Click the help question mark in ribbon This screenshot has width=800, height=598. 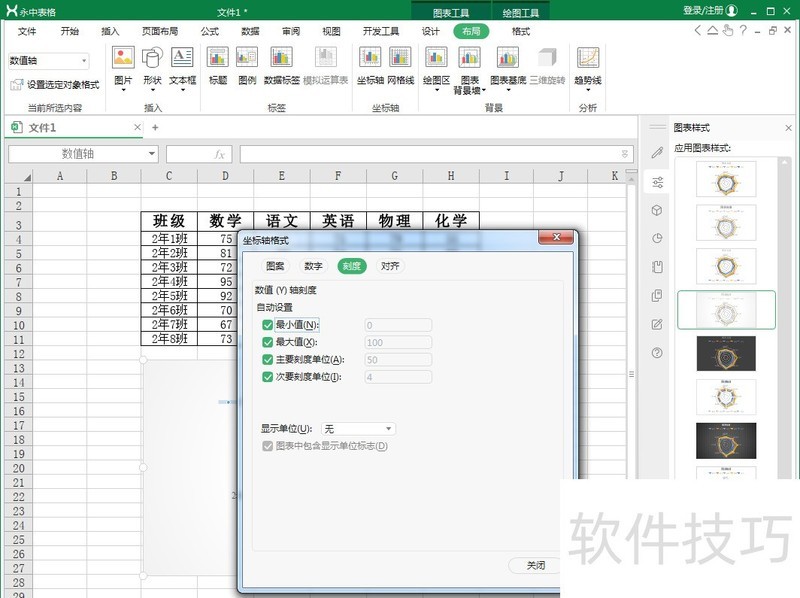pyautogui.click(x=743, y=31)
